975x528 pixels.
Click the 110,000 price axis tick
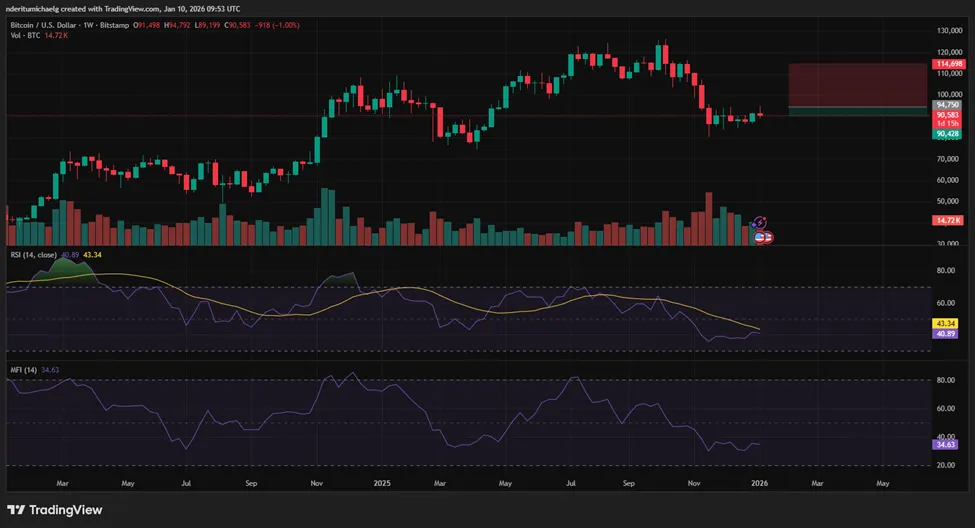coord(950,73)
